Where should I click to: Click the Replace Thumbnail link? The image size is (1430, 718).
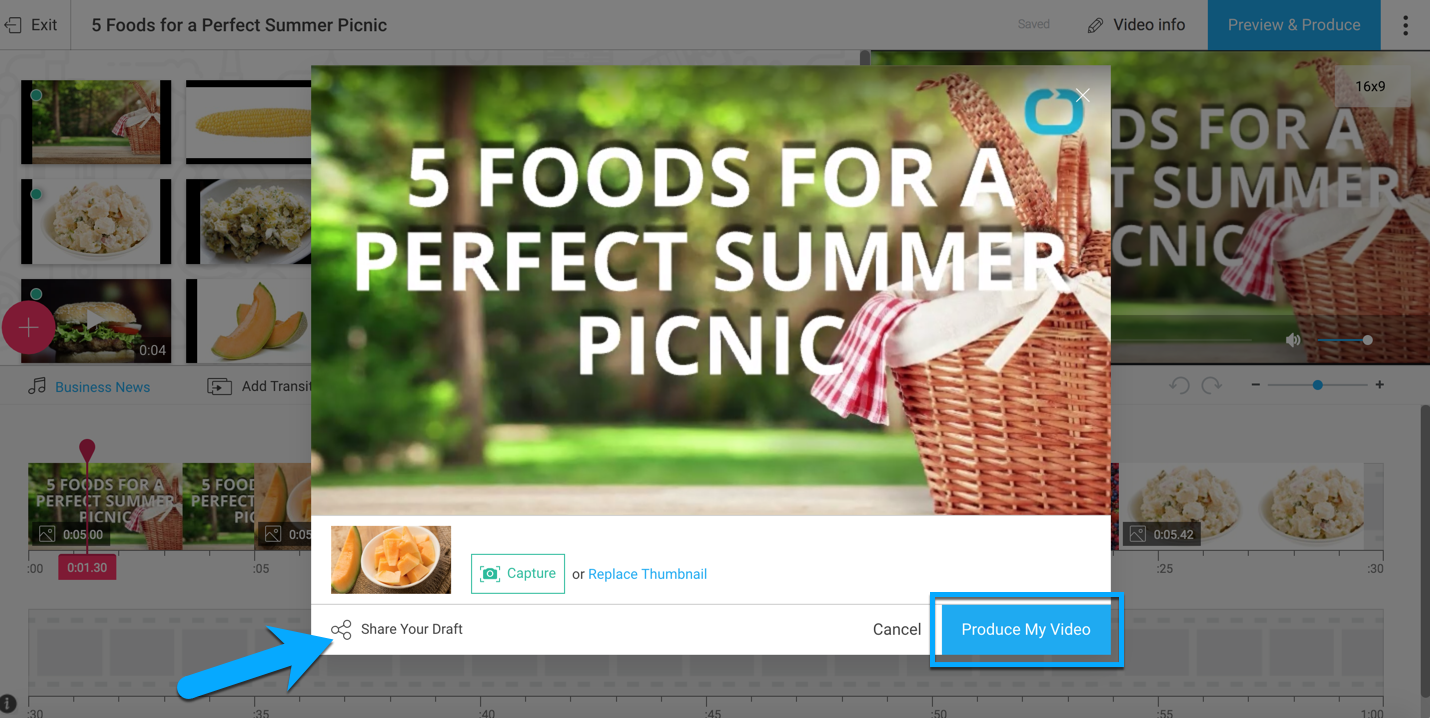point(647,574)
